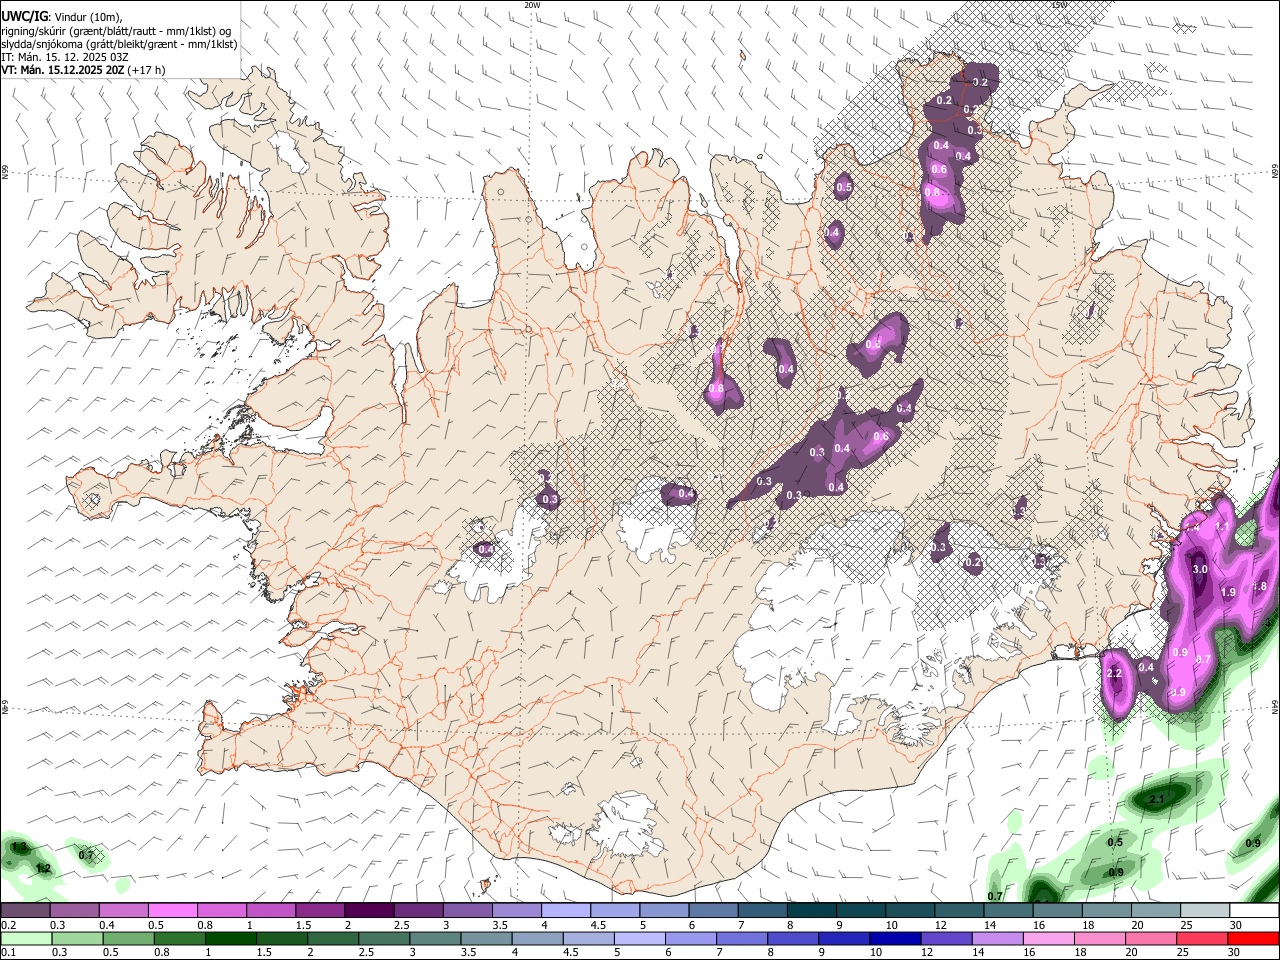Click the 'VT: Mán. 15.12.2025 20Z (+17 h)' line
The image size is (1280, 960).
[x=83, y=70]
